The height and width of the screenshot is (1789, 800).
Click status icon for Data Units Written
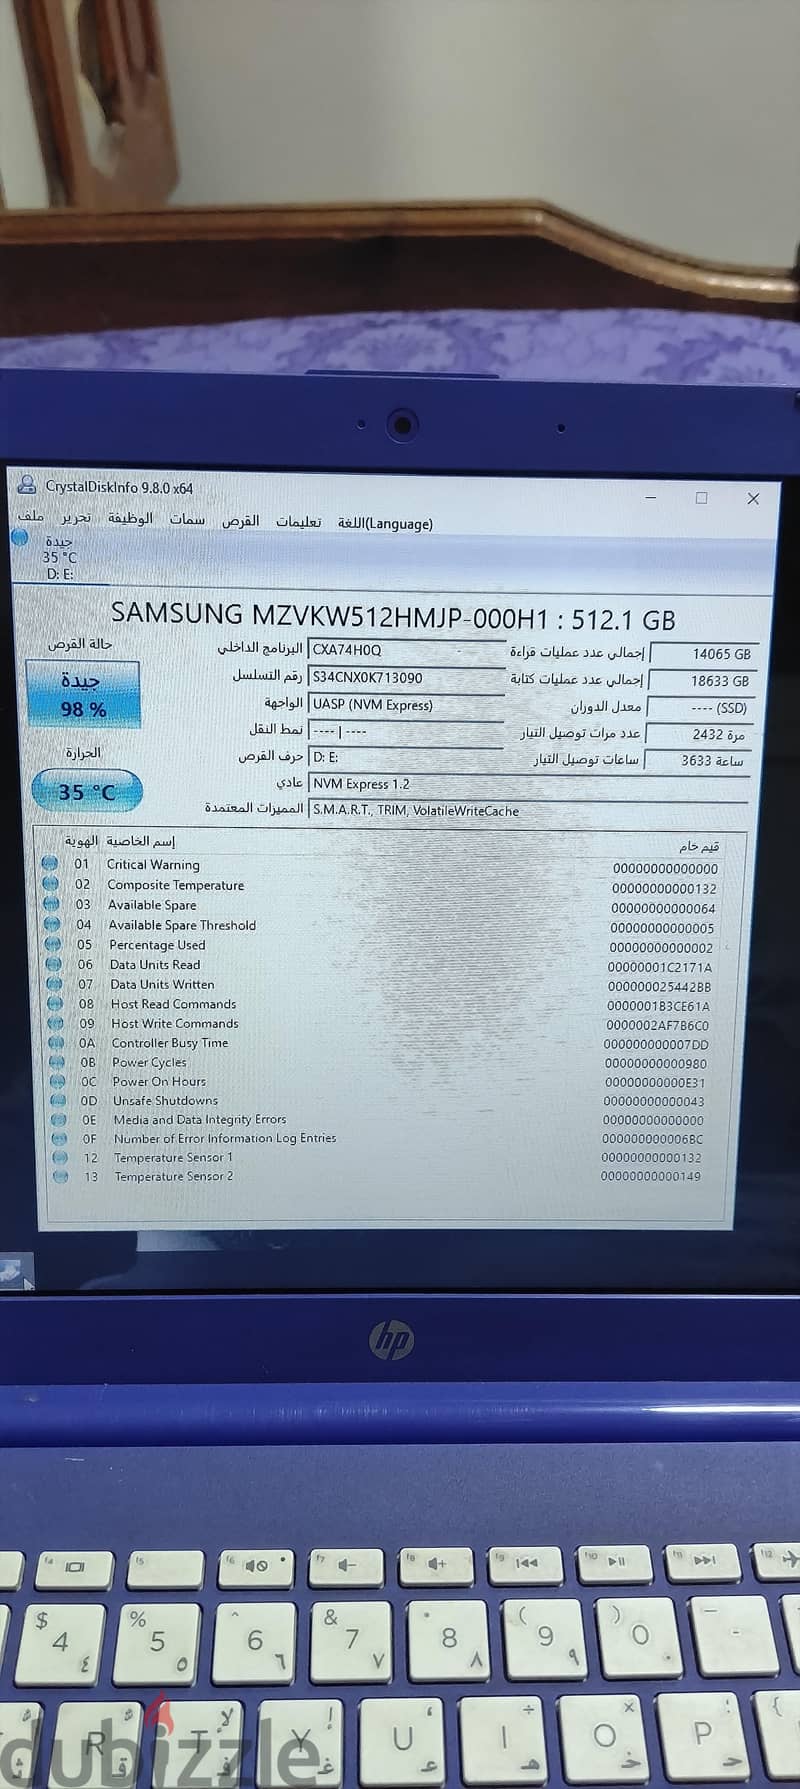(x=56, y=984)
